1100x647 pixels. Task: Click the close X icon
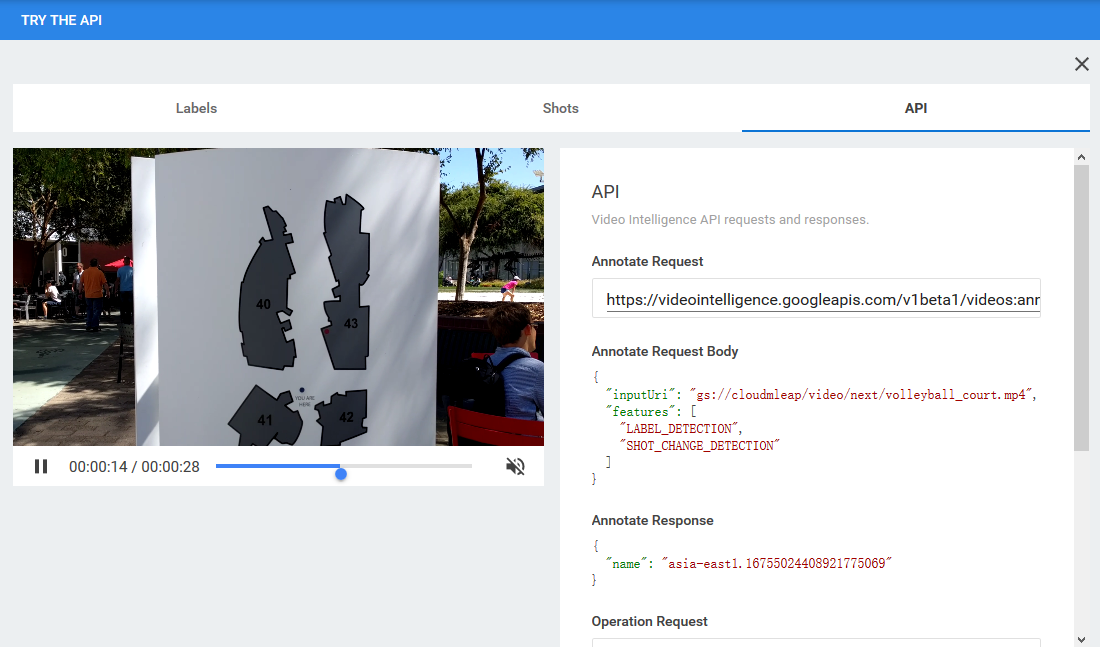(1081, 63)
